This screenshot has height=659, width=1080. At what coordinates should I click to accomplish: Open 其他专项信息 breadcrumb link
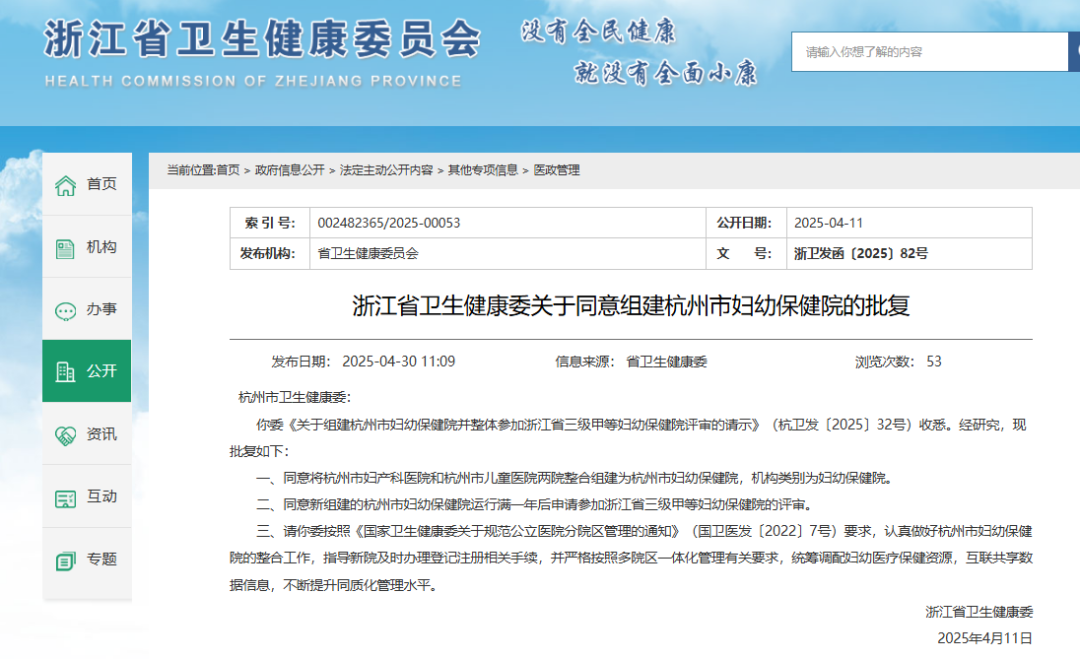(x=483, y=170)
